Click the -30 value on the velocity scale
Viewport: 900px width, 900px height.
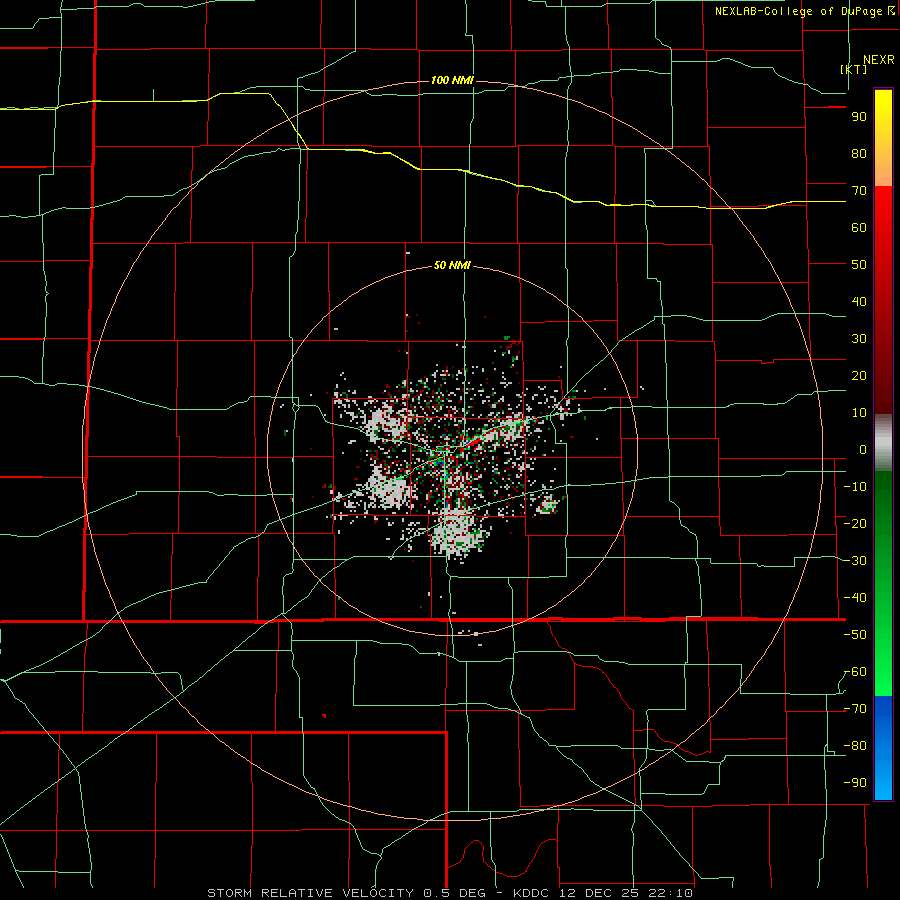coord(855,561)
